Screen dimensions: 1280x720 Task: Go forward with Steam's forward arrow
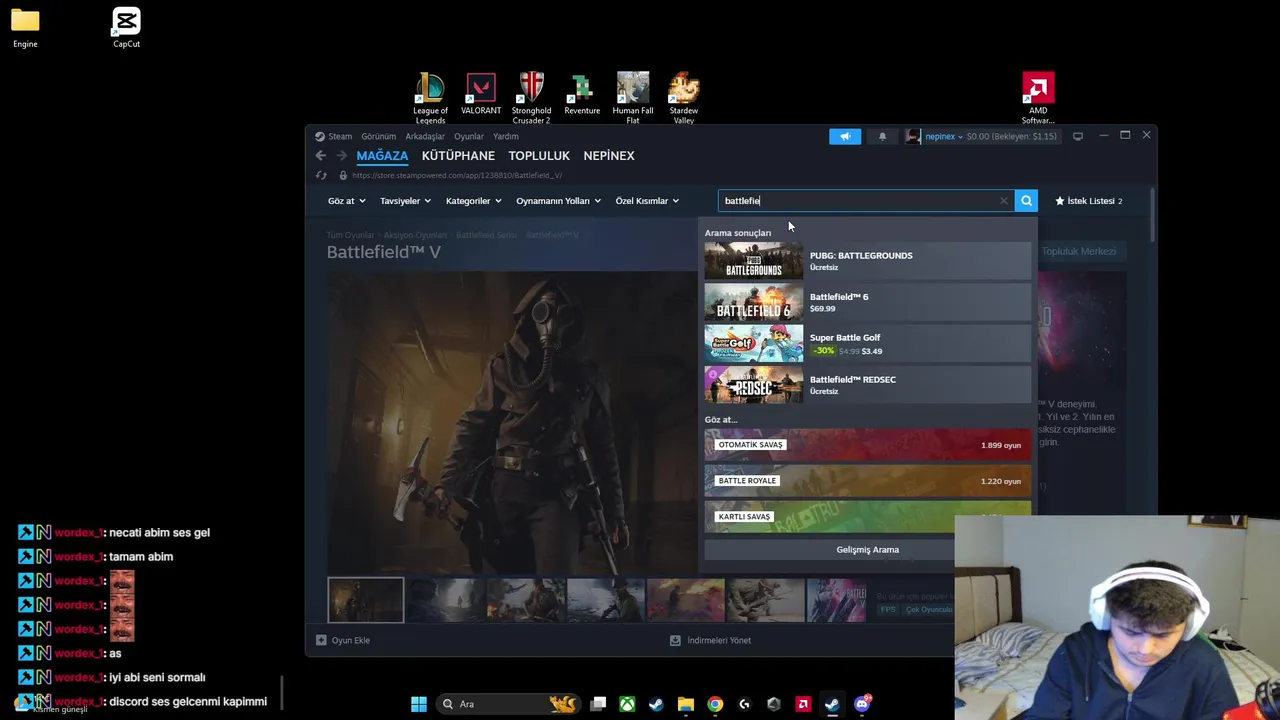(x=341, y=155)
